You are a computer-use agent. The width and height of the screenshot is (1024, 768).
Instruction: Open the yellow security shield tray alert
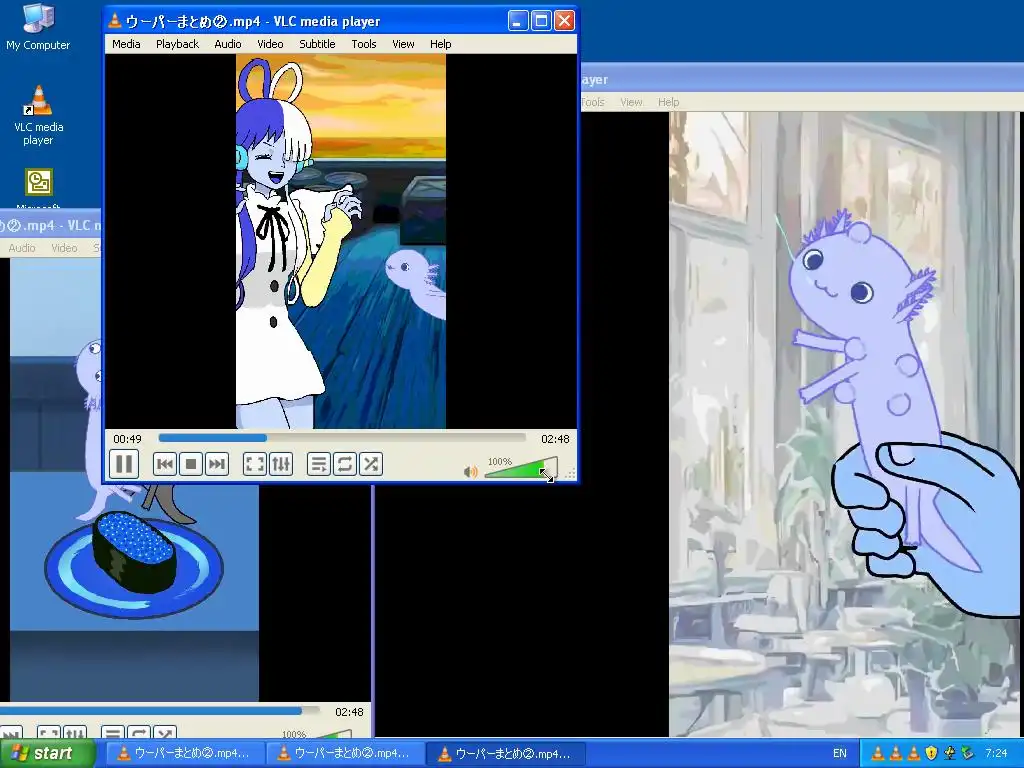pos(931,754)
